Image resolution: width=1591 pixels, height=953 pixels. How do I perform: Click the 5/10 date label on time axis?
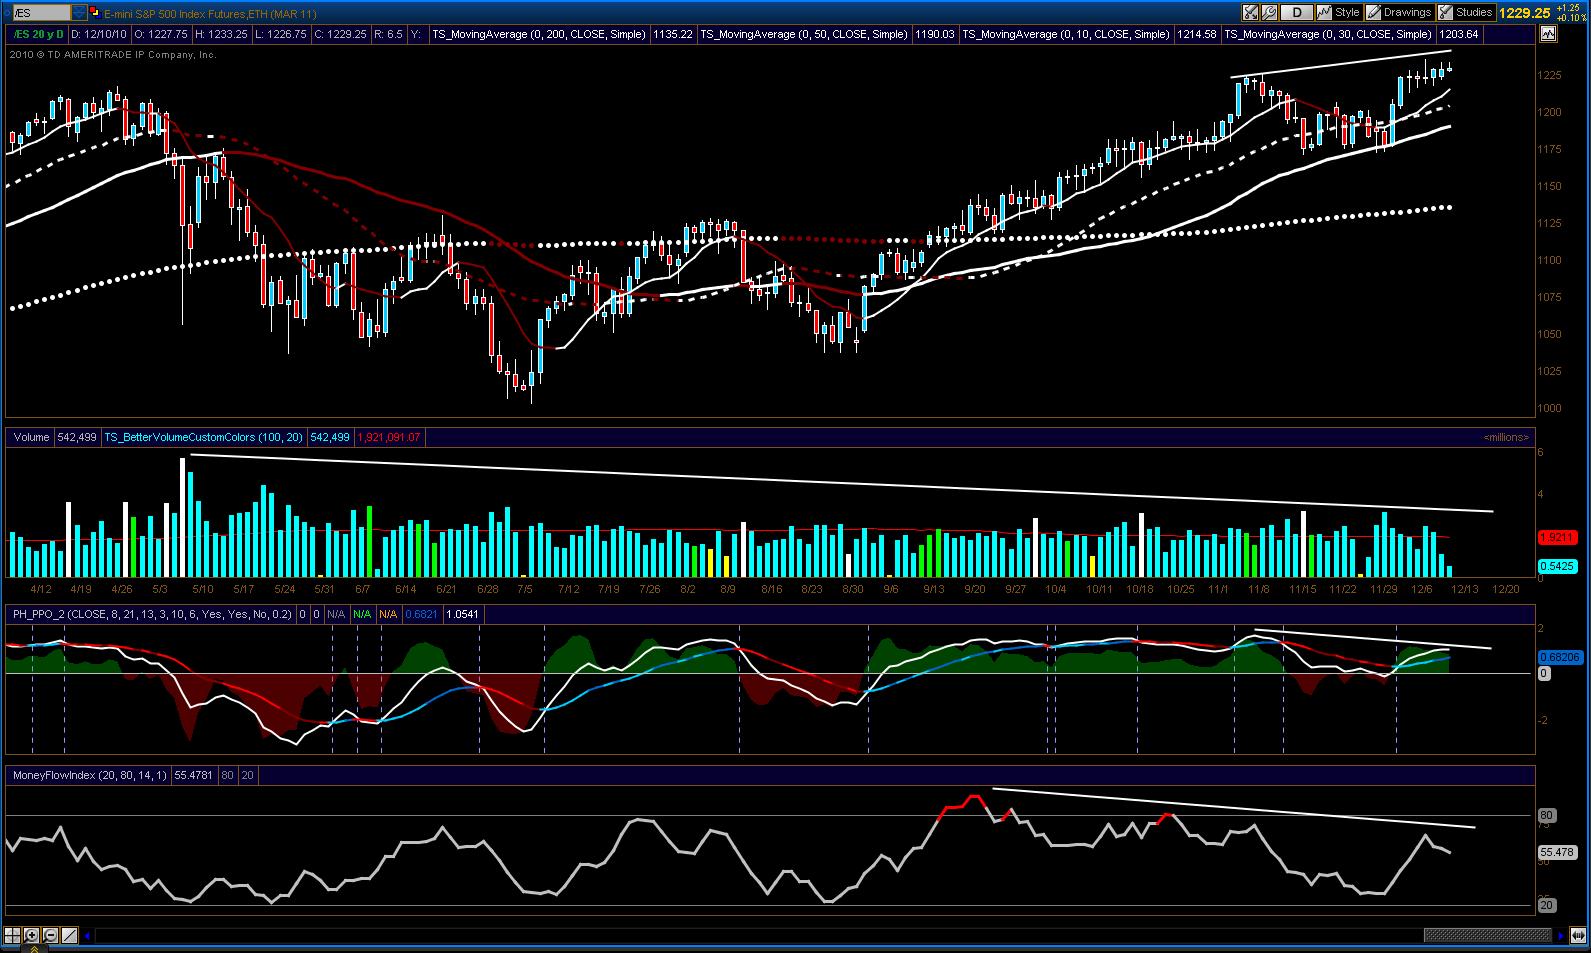click(x=203, y=589)
